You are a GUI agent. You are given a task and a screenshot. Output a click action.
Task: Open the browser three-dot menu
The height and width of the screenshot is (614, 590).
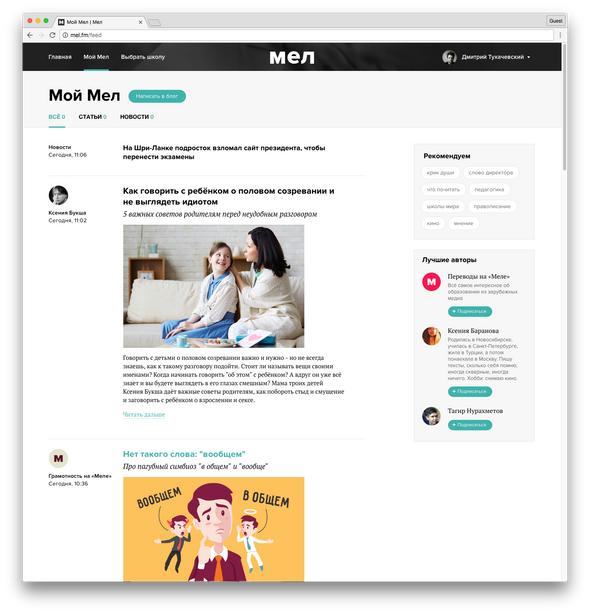pyautogui.click(x=560, y=35)
